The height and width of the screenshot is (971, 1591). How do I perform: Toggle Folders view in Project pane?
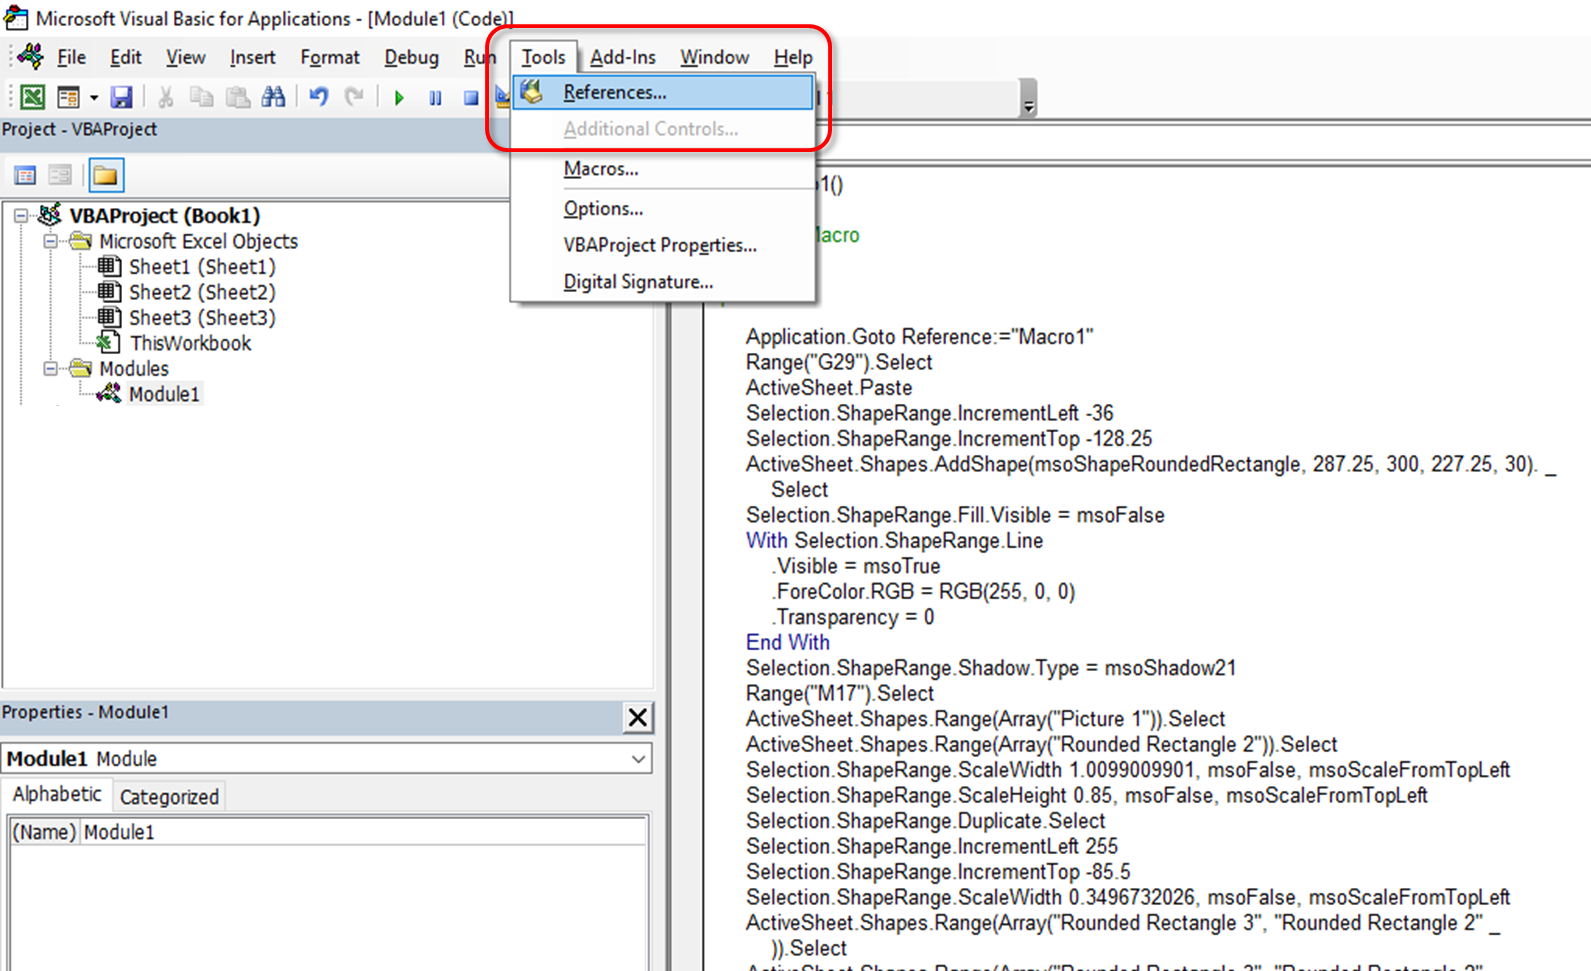click(x=106, y=176)
